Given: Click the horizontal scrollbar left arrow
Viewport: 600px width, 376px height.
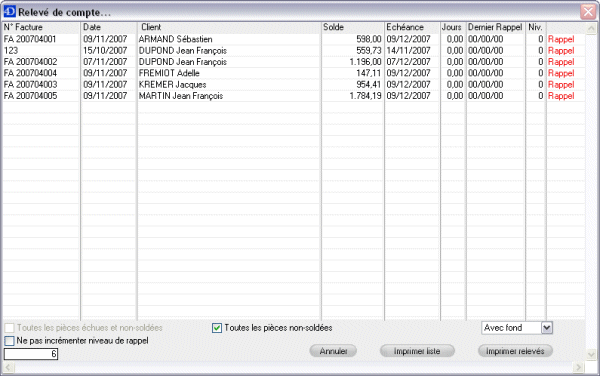Looking at the screenshot, I should point(8,368).
